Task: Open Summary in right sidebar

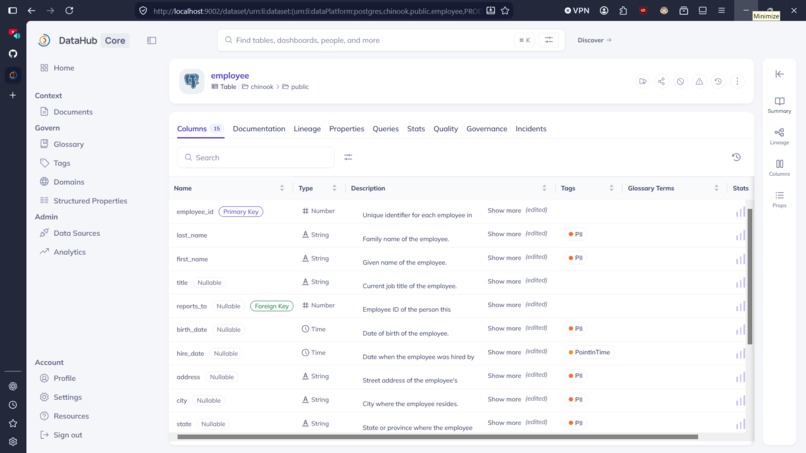Action: click(x=779, y=105)
